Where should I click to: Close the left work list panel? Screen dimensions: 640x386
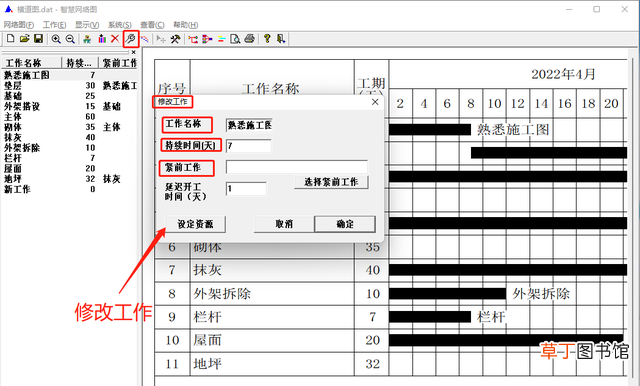tap(133, 52)
